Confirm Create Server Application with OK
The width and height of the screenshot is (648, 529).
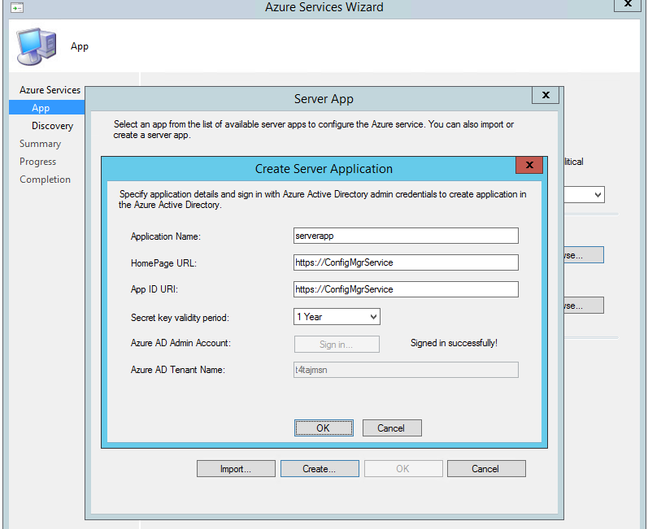324,428
